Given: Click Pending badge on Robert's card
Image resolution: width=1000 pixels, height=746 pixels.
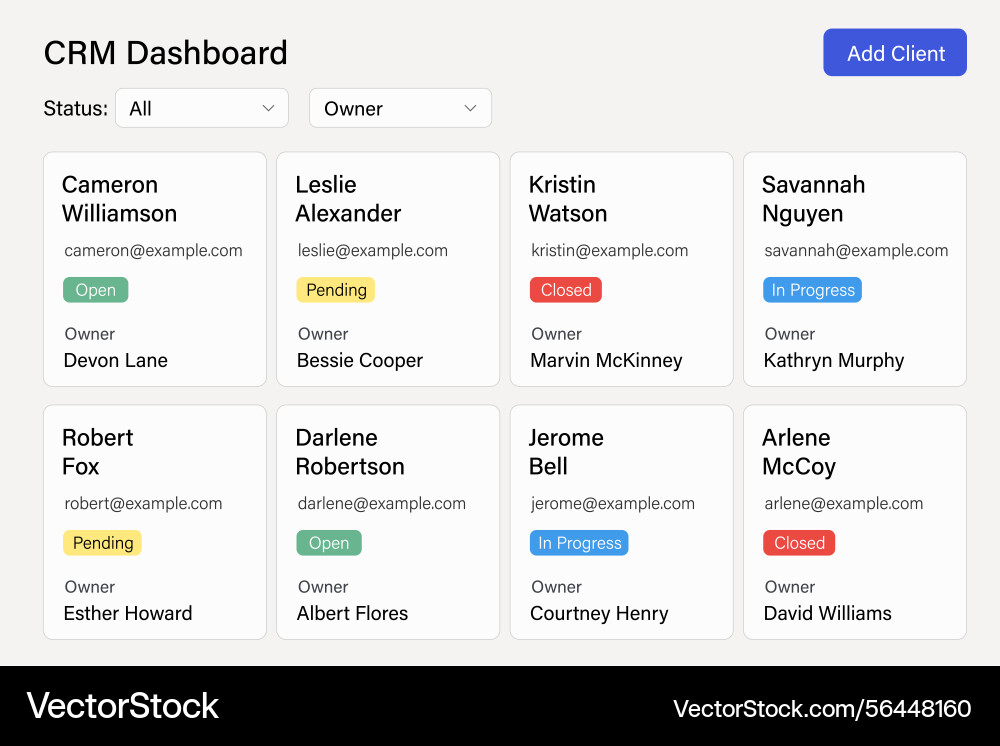Looking at the screenshot, I should (102, 543).
